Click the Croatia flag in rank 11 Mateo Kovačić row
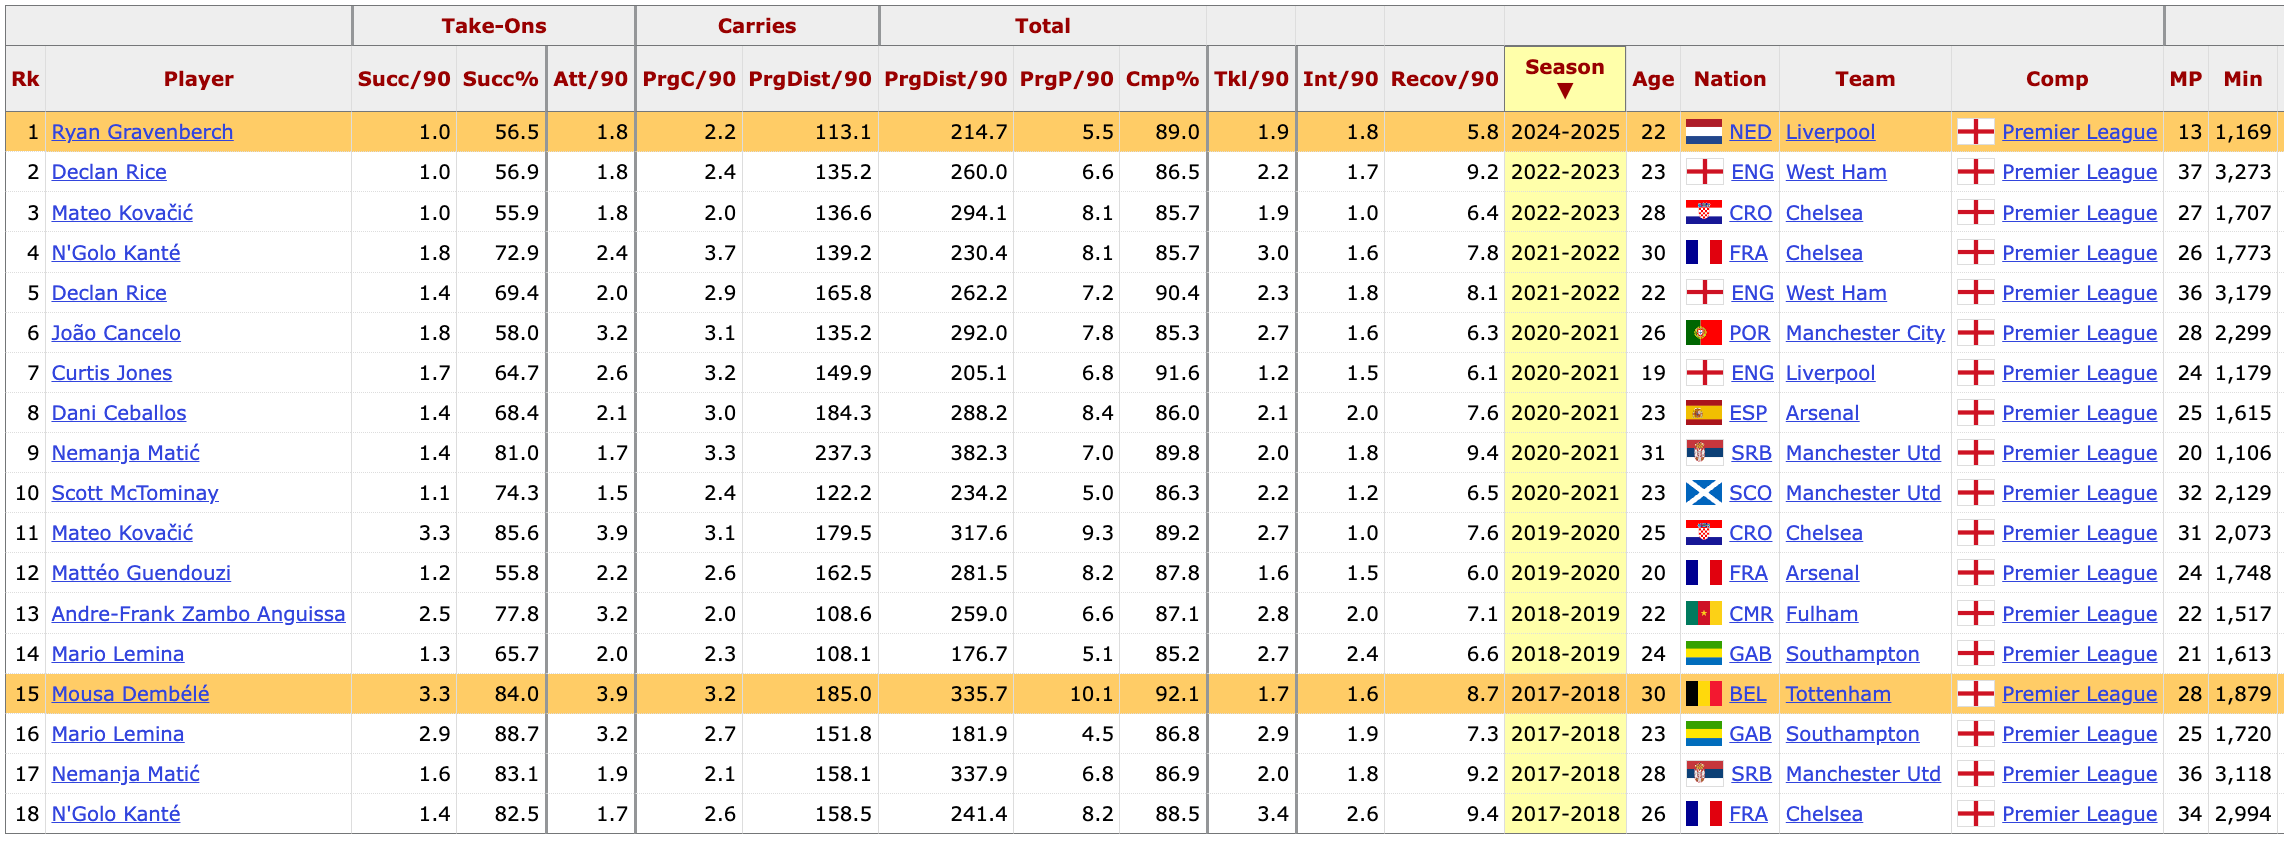This screenshot has height=842, width=2284. pyautogui.click(x=1703, y=533)
